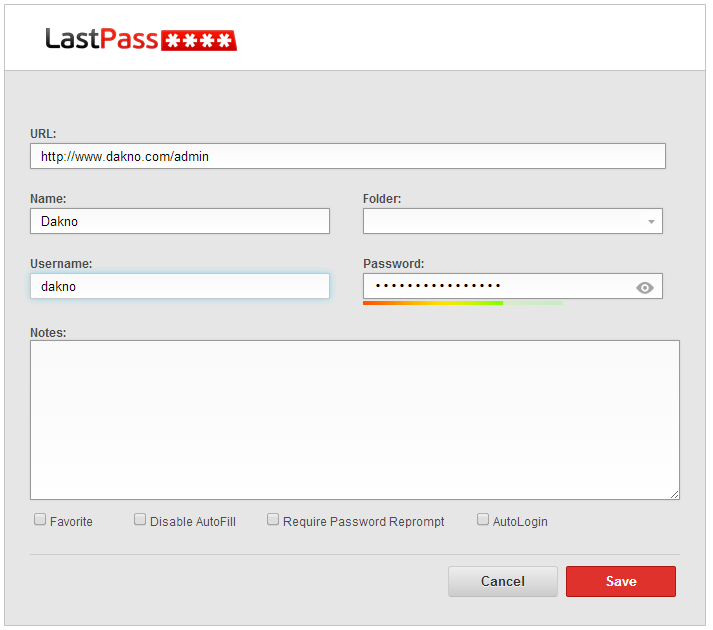Tick Require Password Reprompt checkbox
Image resolution: width=713 pixels, height=630 pixels.
(x=273, y=519)
